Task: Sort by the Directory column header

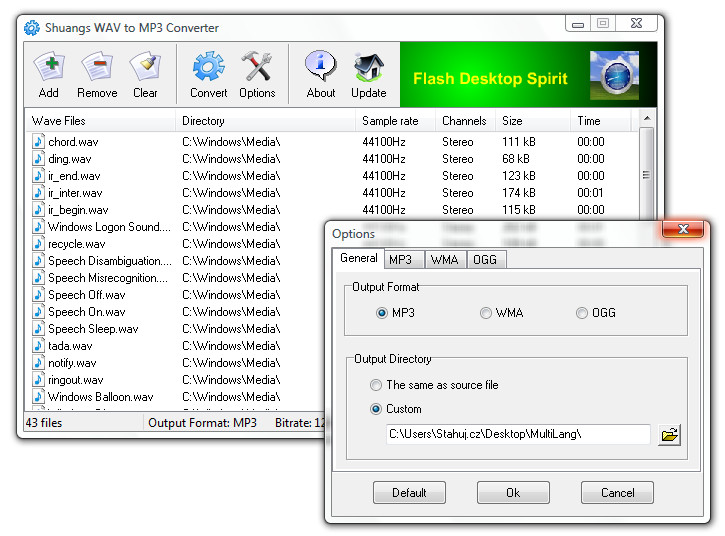Action: (x=265, y=121)
